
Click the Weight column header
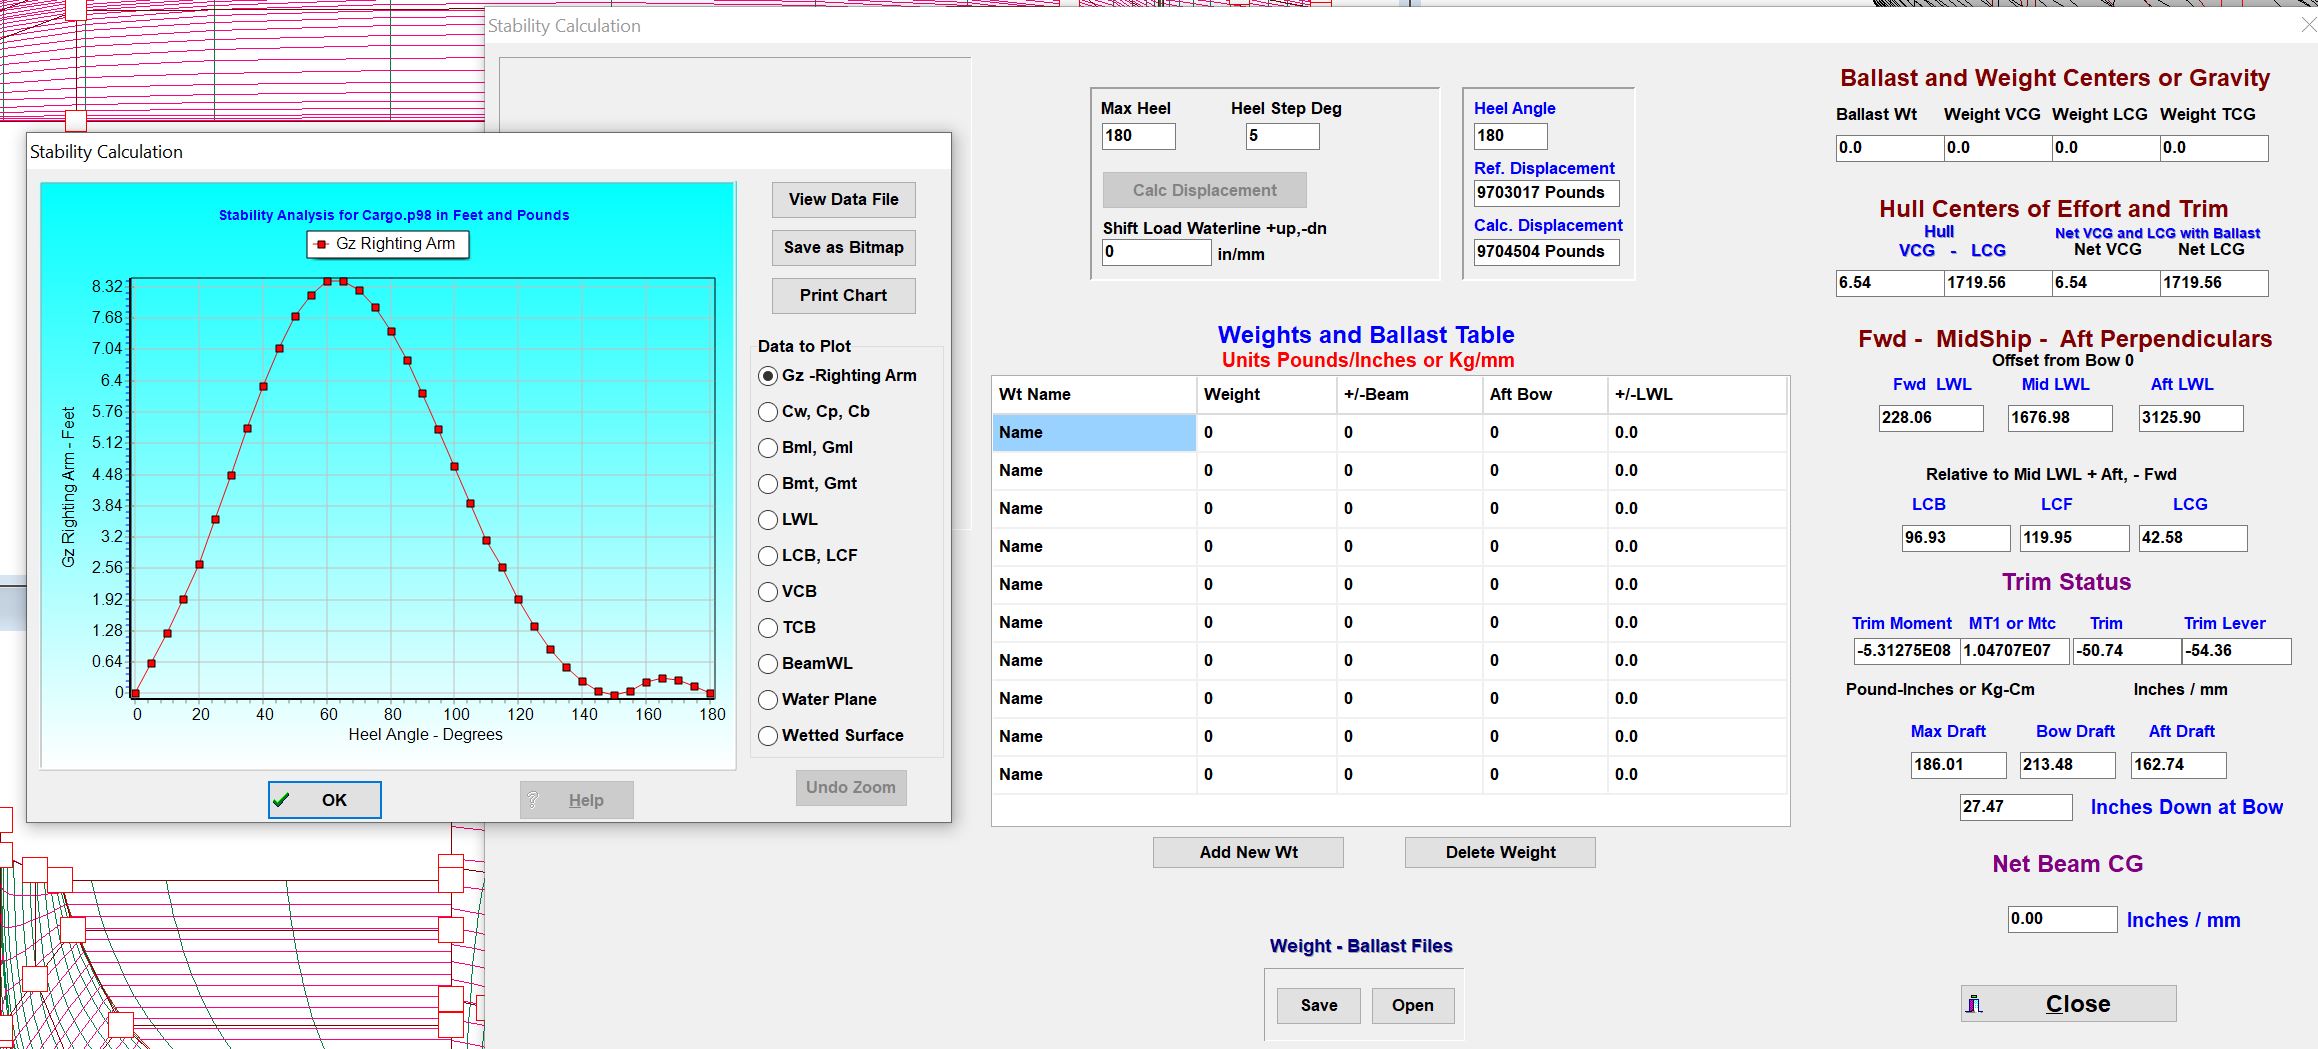click(x=1267, y=395)
